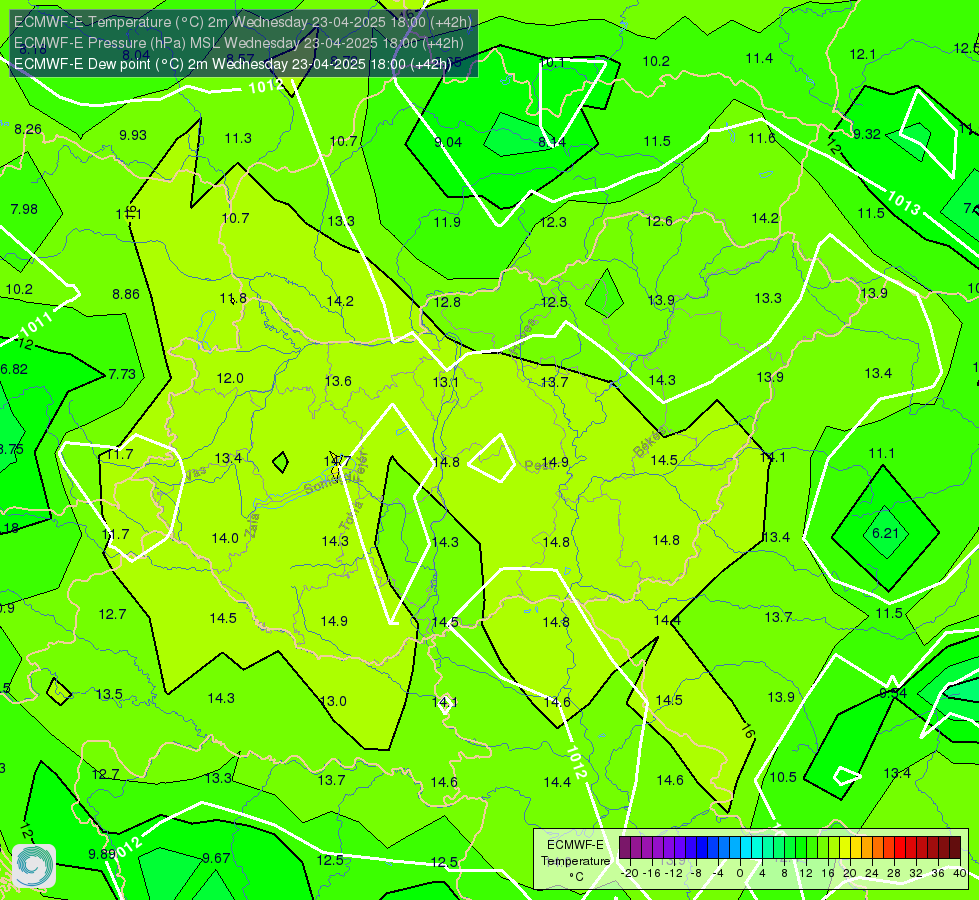
Task: Click the legend tick label 16
Action: click(x=828, y=873)
